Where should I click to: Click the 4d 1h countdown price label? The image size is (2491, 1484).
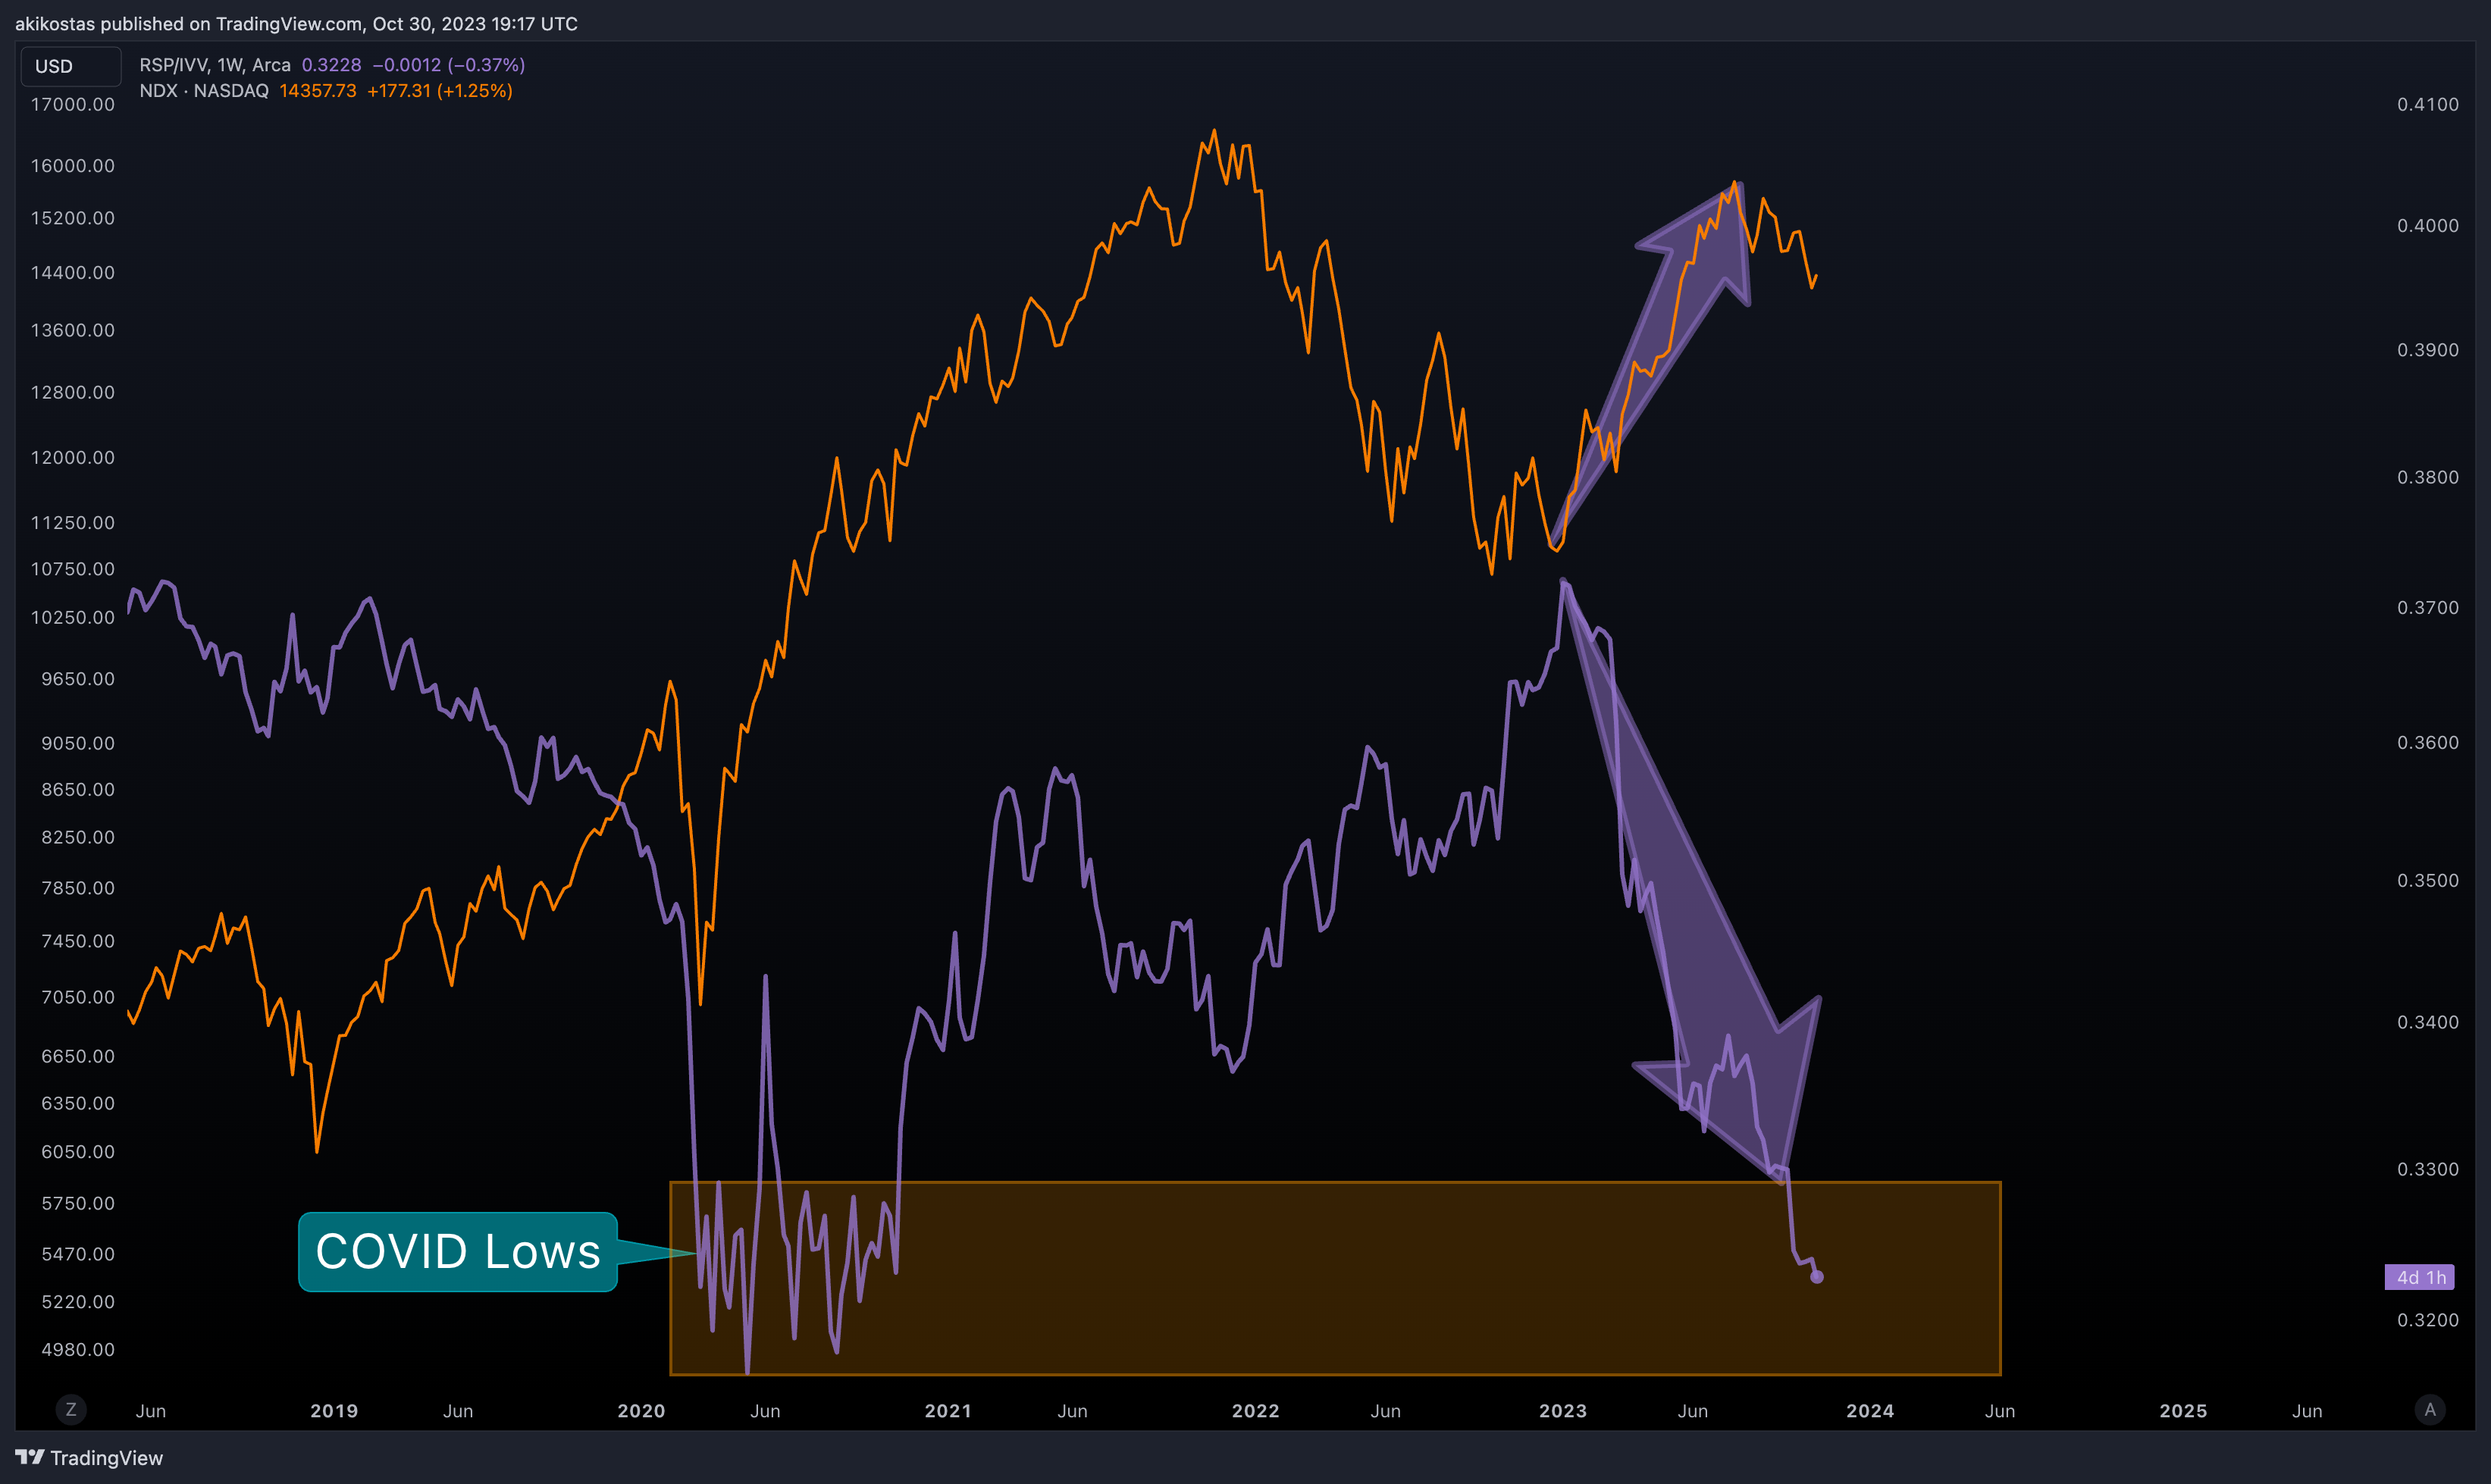pyautogui.click(x=2418, y=1277)
